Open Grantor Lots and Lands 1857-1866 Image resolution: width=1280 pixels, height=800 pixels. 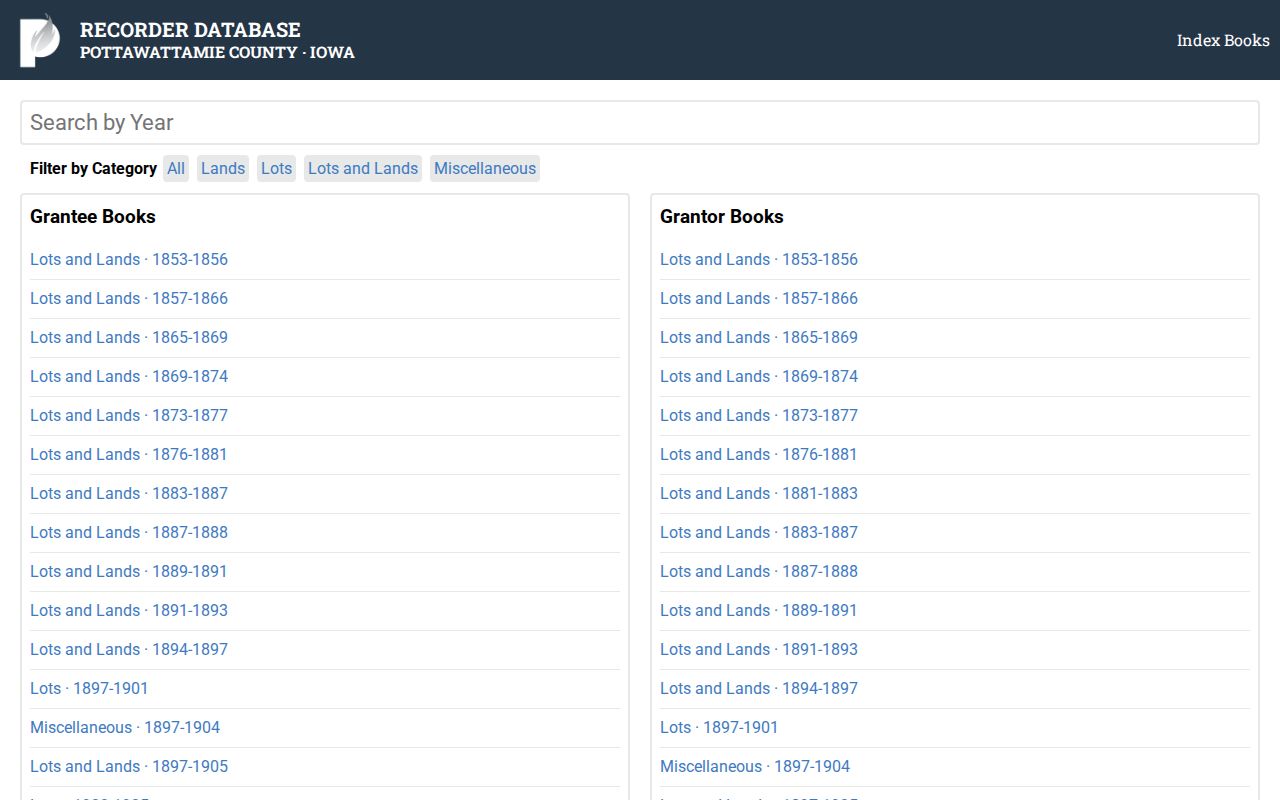[759, 298]
